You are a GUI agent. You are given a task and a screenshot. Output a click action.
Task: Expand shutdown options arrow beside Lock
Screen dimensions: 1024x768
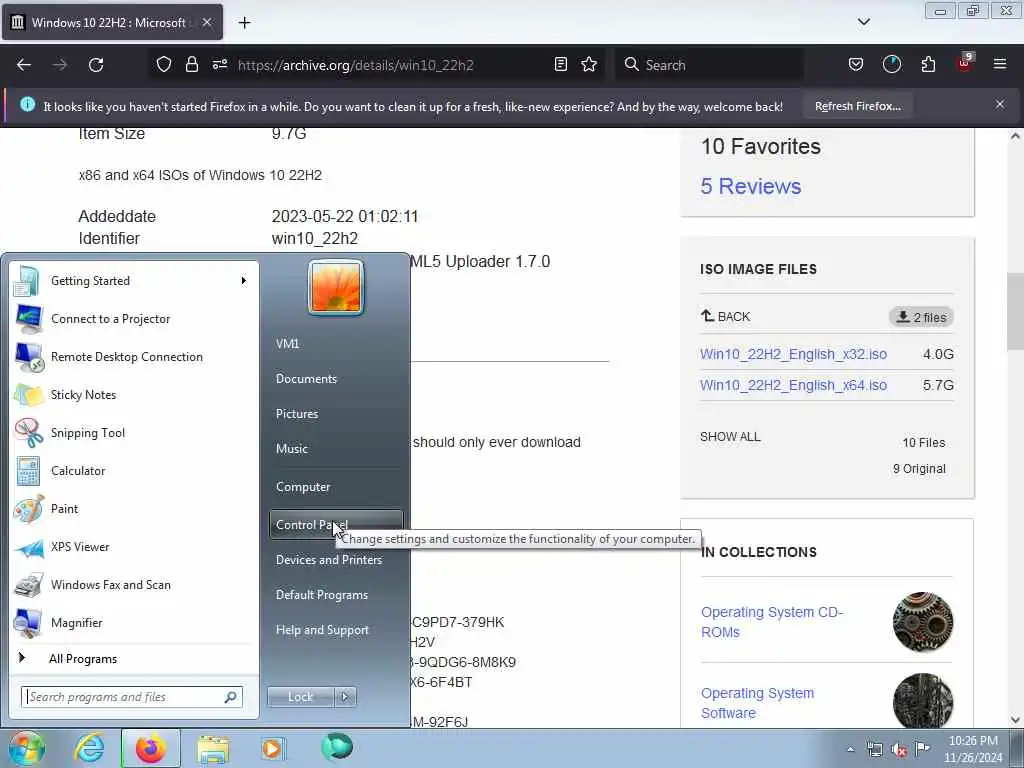[345, 697]
